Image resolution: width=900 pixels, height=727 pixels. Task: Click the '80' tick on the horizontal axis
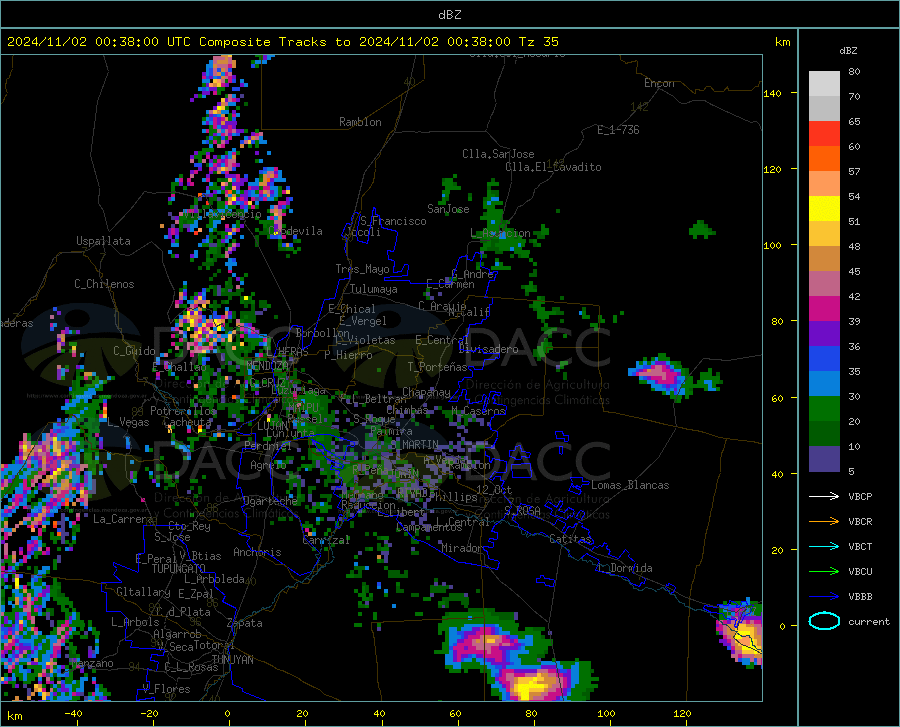click(x=531, y=714)
